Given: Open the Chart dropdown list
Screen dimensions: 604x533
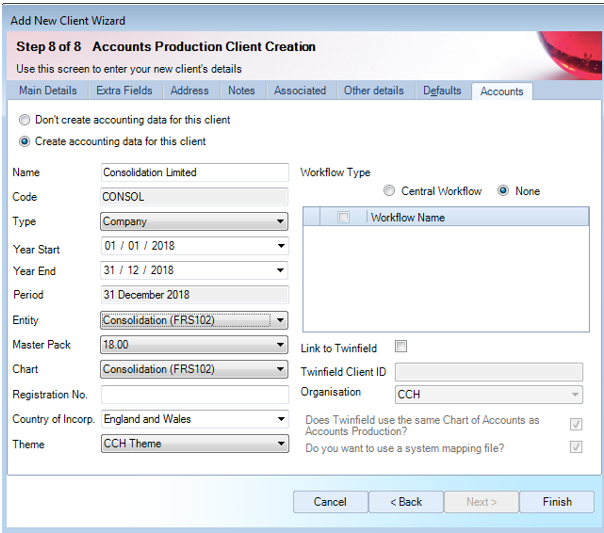Looking at the screenshot, I should pos(194,369).
